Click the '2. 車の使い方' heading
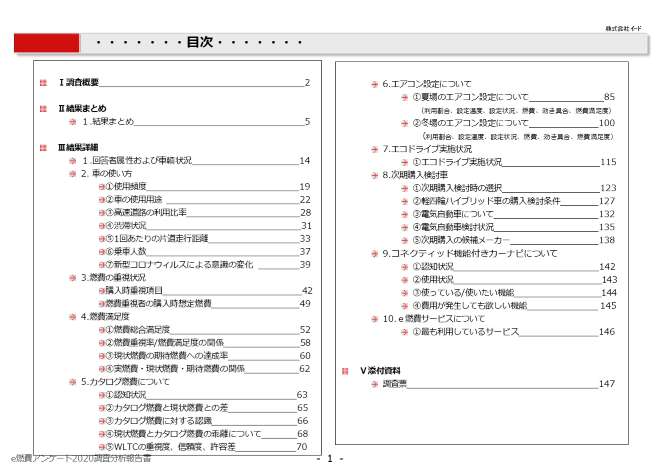Image resolution: width=661 pixels, height=473 pixels. point(107,173)
